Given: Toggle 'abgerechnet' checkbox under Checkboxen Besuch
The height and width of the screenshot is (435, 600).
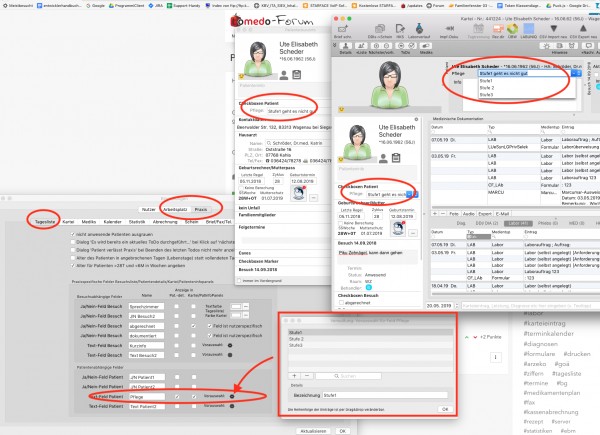Looking at the screenshot, I should (x=341, y=303).
